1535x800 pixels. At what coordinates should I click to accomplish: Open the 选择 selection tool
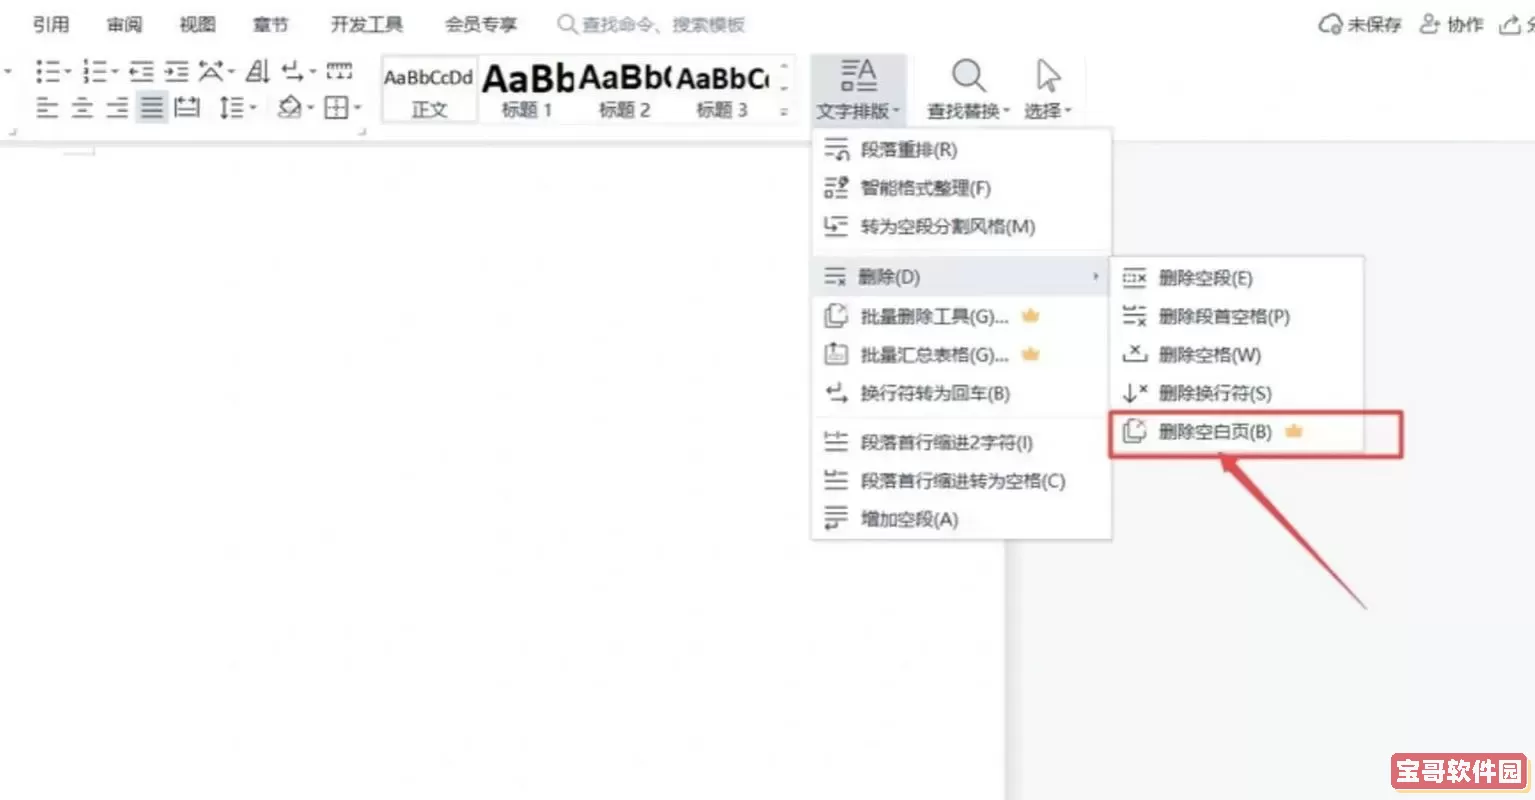[1047, 89]
